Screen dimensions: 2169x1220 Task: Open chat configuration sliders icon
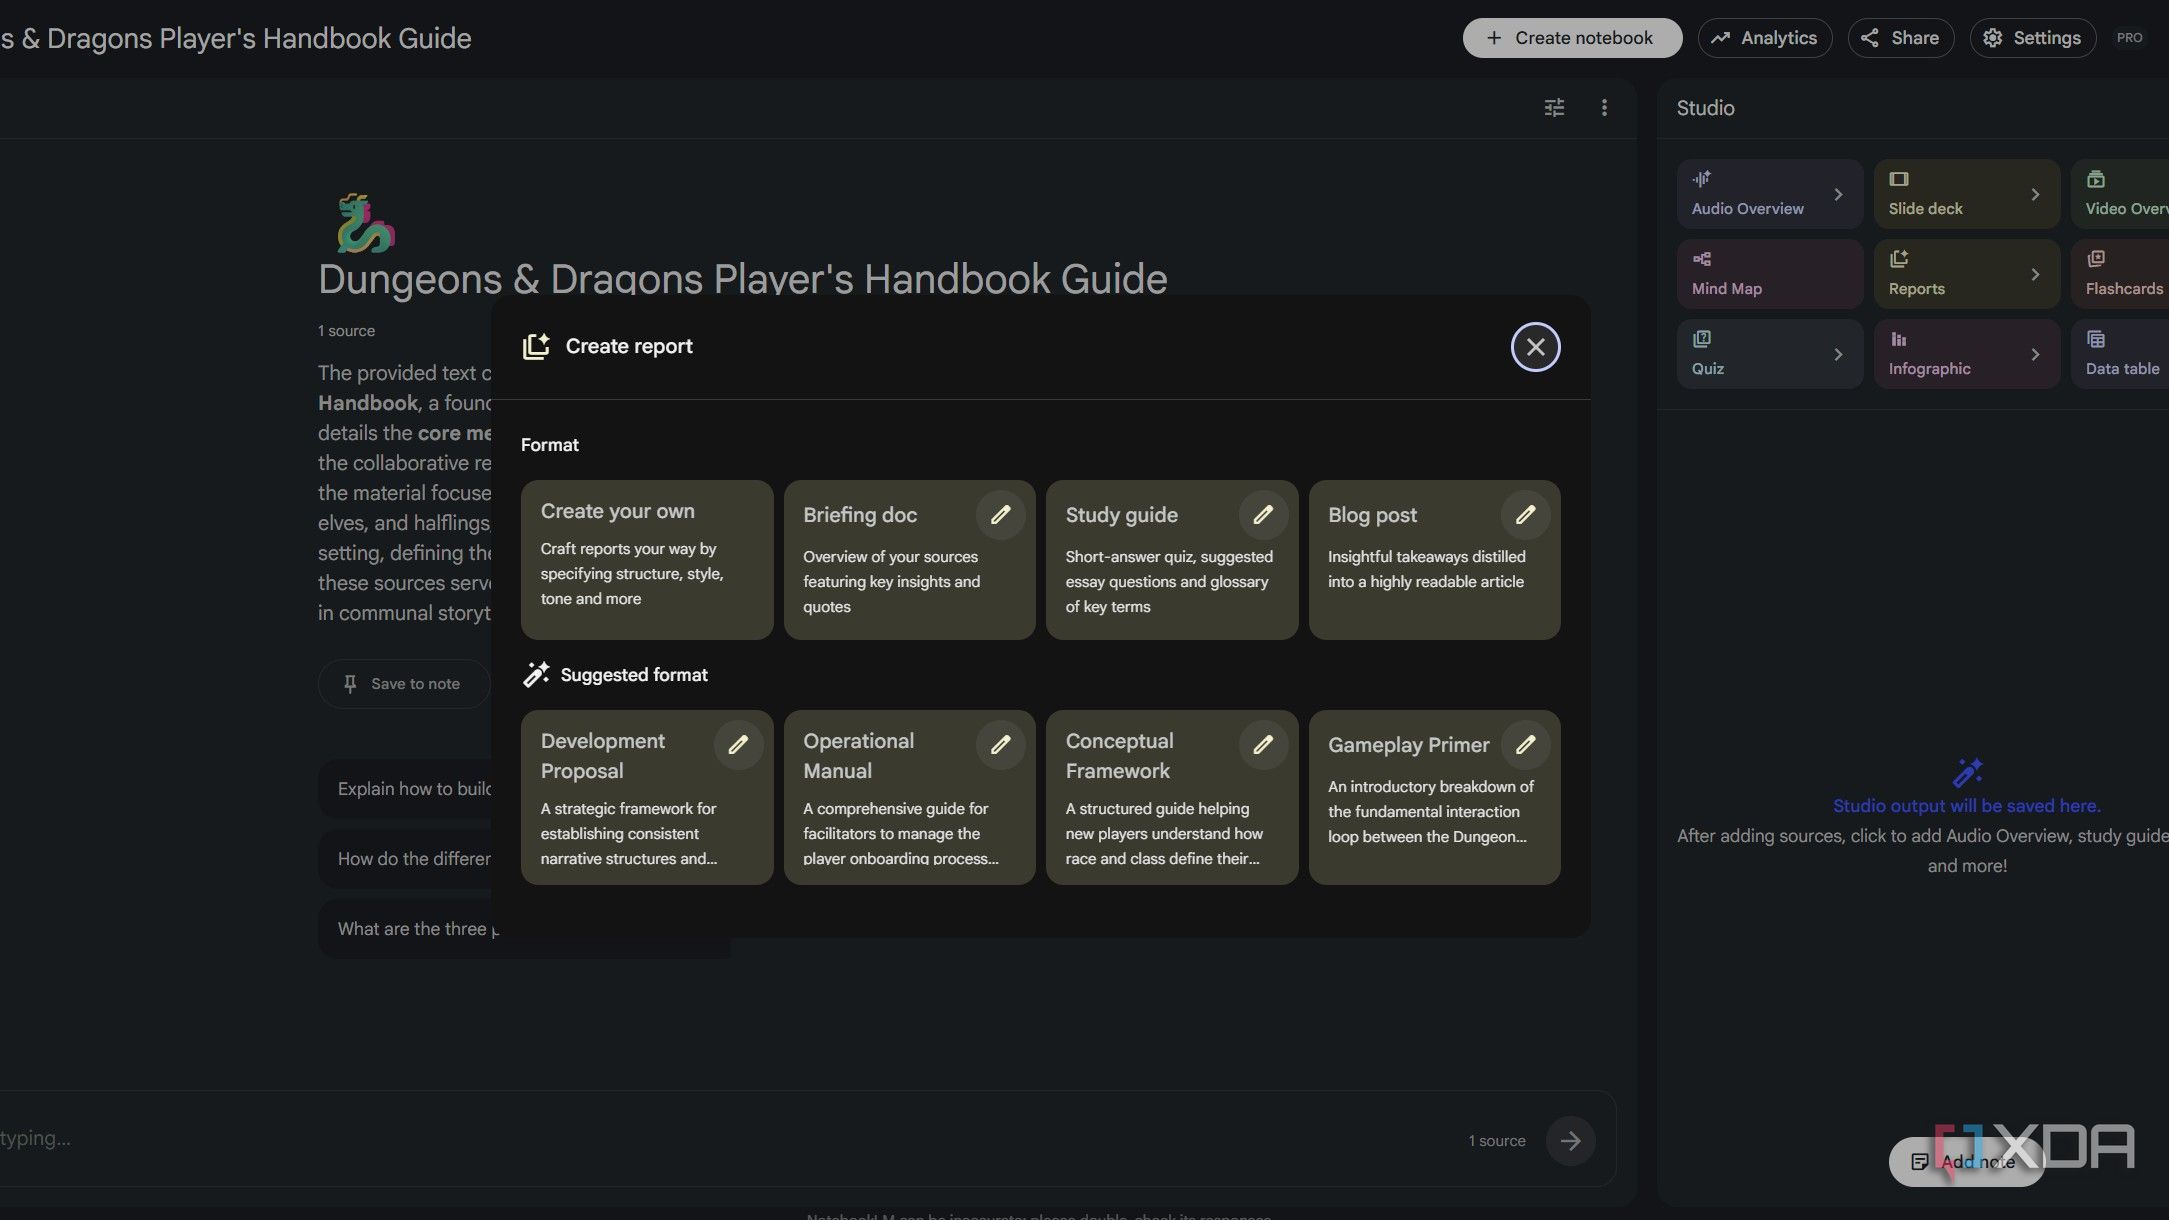click(1554, 108)
